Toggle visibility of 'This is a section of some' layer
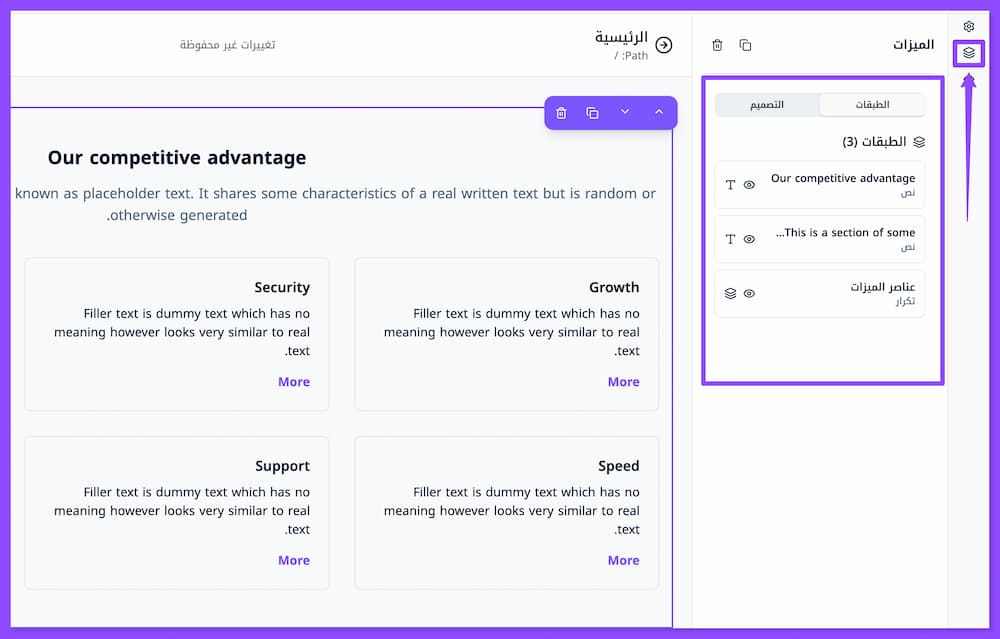The image size is (1000, 639). point(749,239)
